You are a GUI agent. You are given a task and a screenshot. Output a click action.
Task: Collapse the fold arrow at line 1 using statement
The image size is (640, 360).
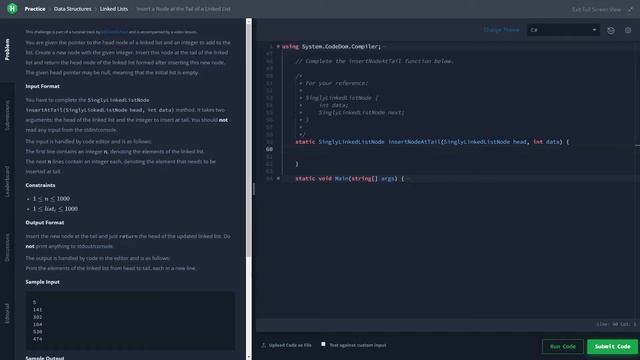tap(278, 47)
